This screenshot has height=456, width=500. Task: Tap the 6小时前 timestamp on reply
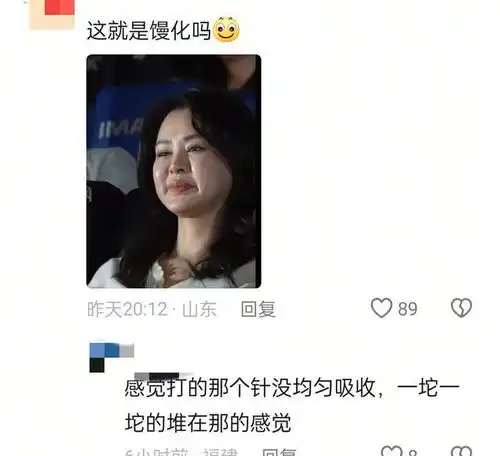point(157,452)
